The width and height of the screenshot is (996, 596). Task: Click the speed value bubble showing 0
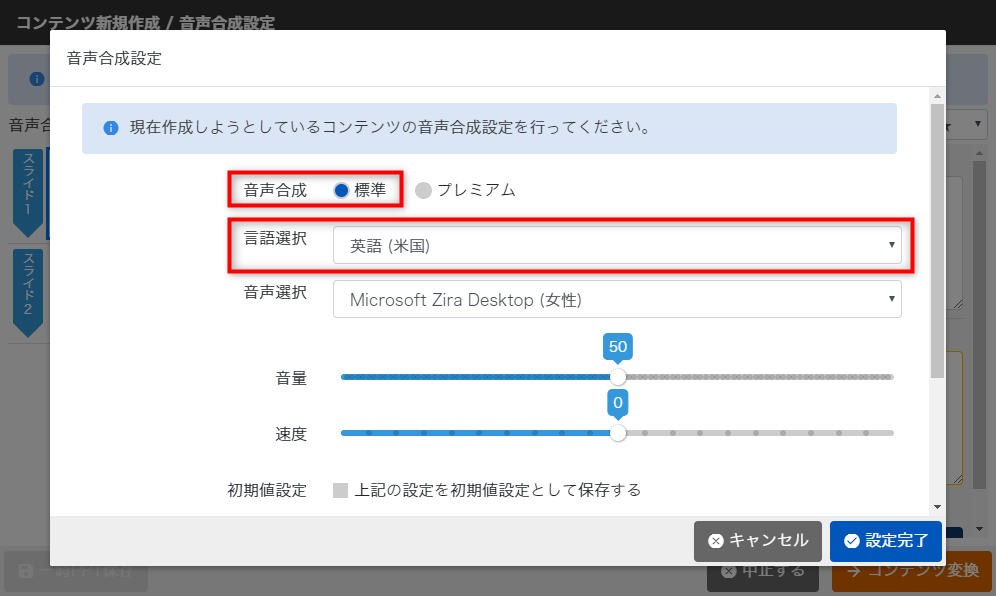(x=618, y=403)
